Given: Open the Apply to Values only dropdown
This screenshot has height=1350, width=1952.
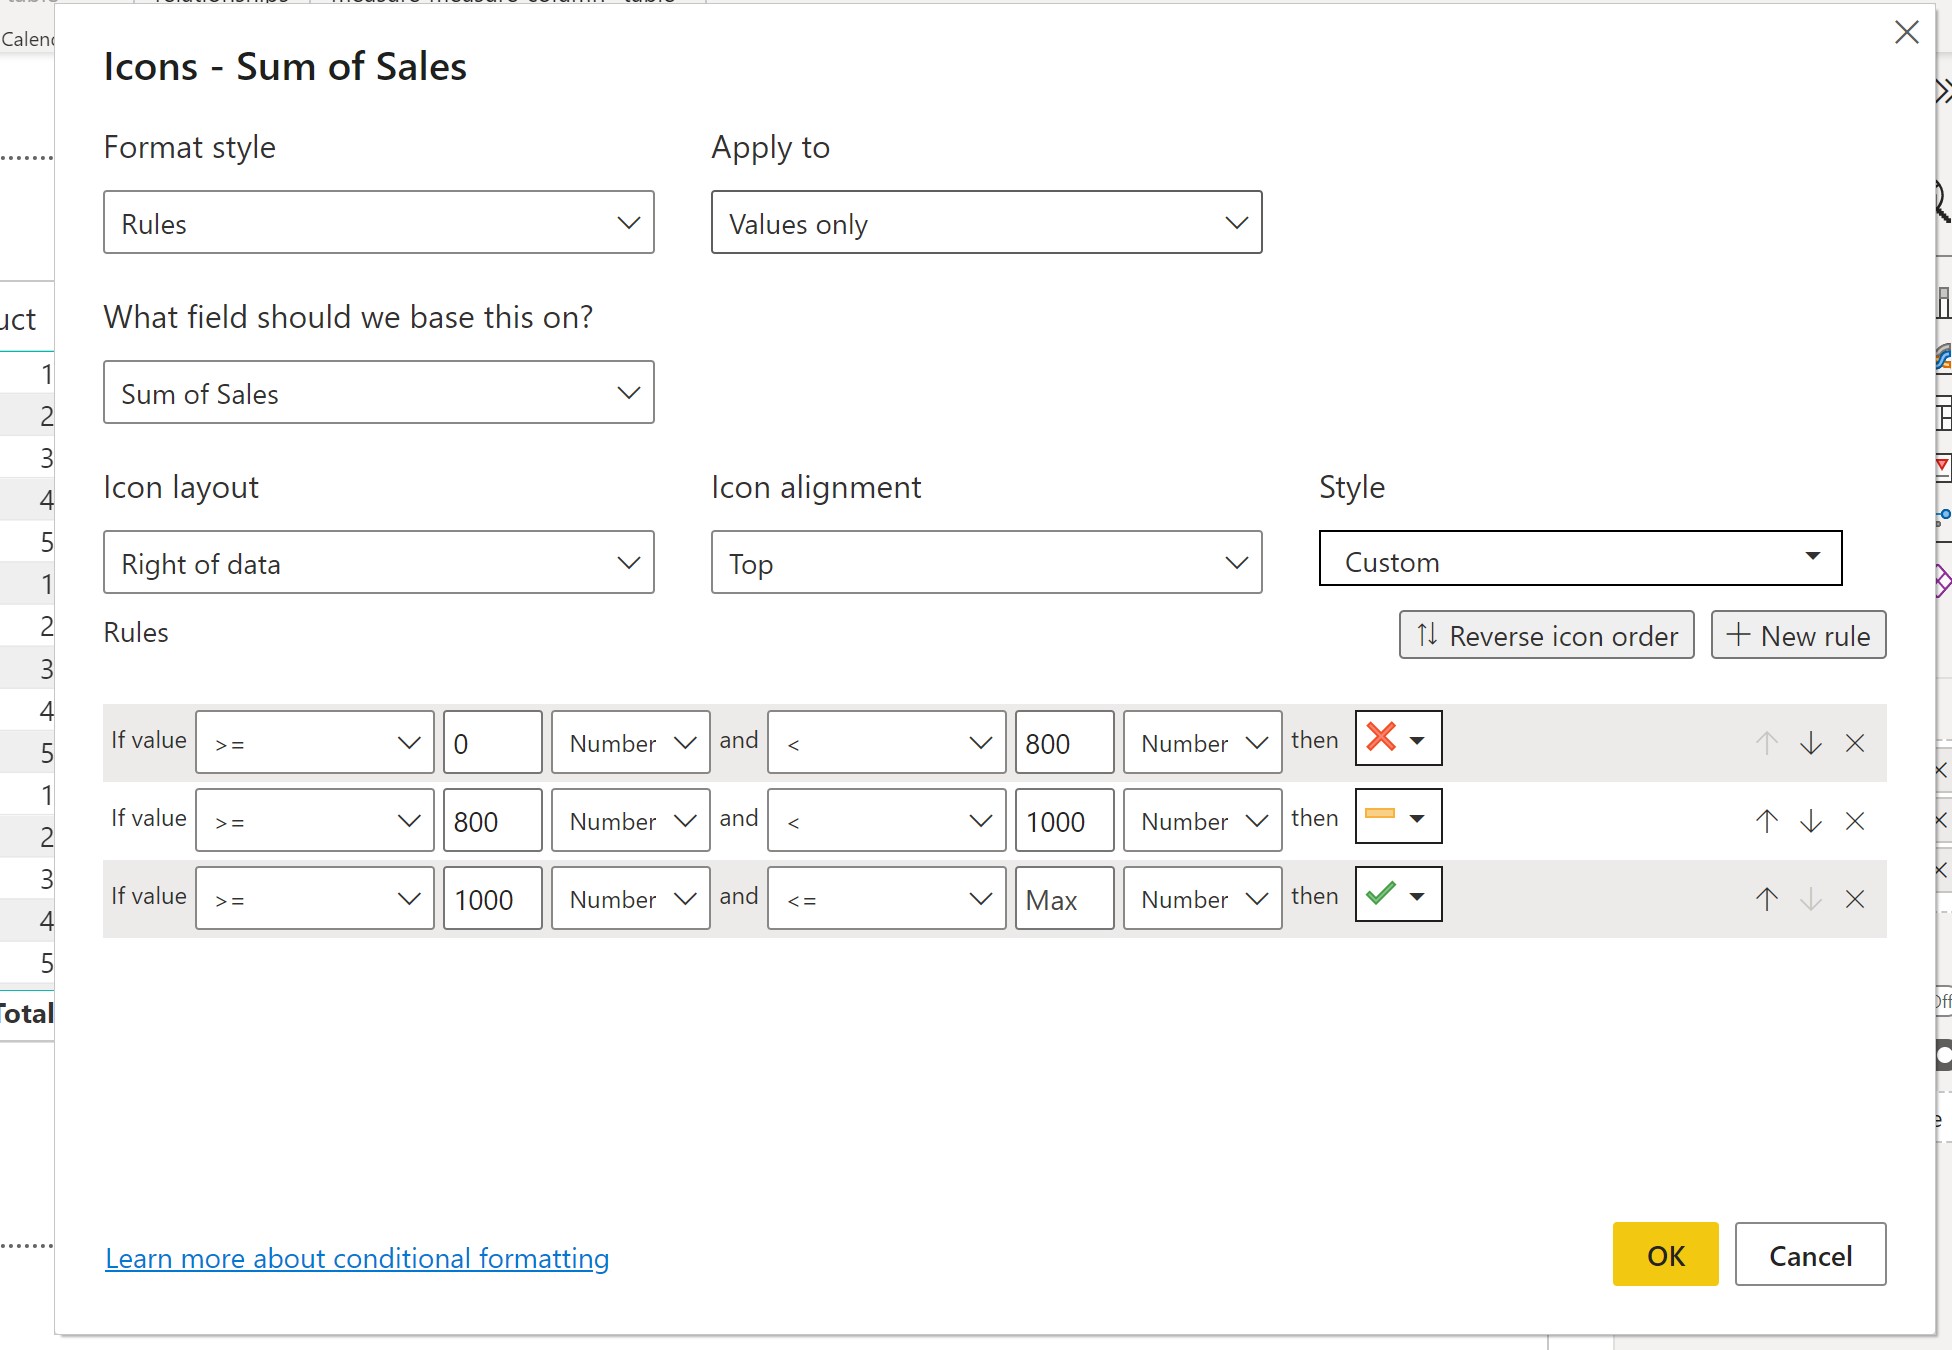Looking at the screenshot, I should pos(986,222).
